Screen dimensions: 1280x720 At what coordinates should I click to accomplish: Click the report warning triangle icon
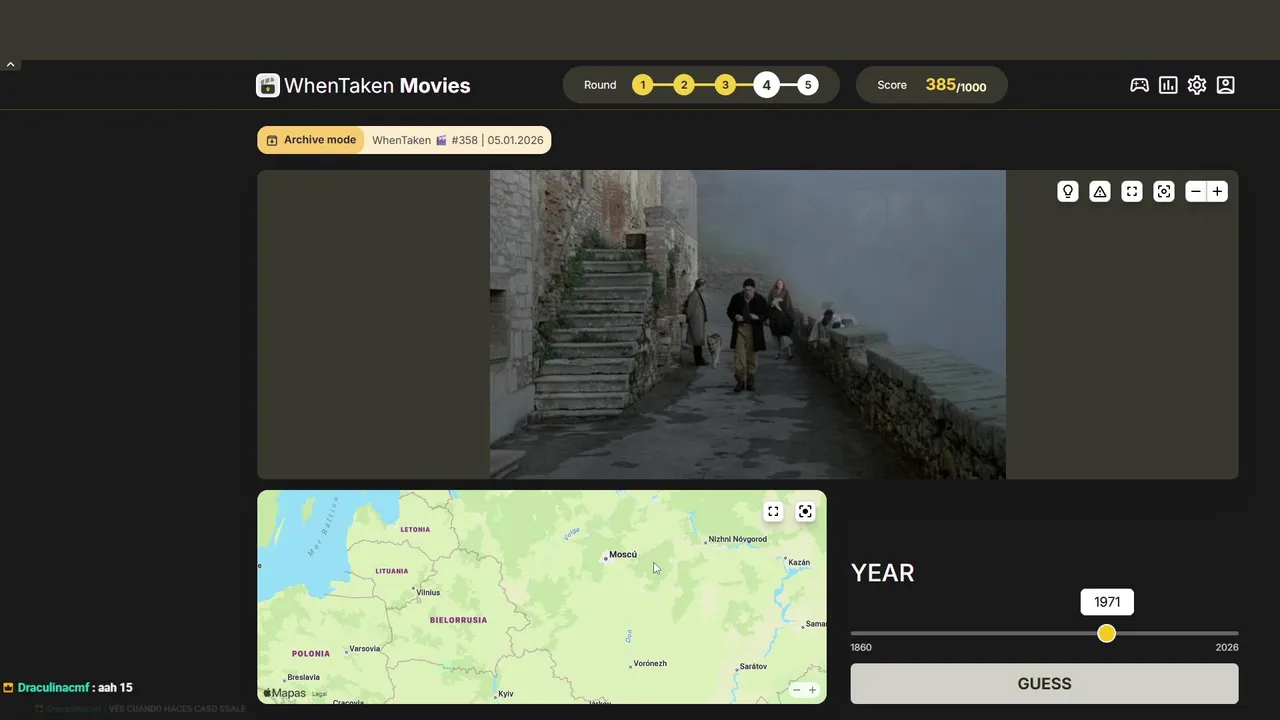click(1100, 191)
